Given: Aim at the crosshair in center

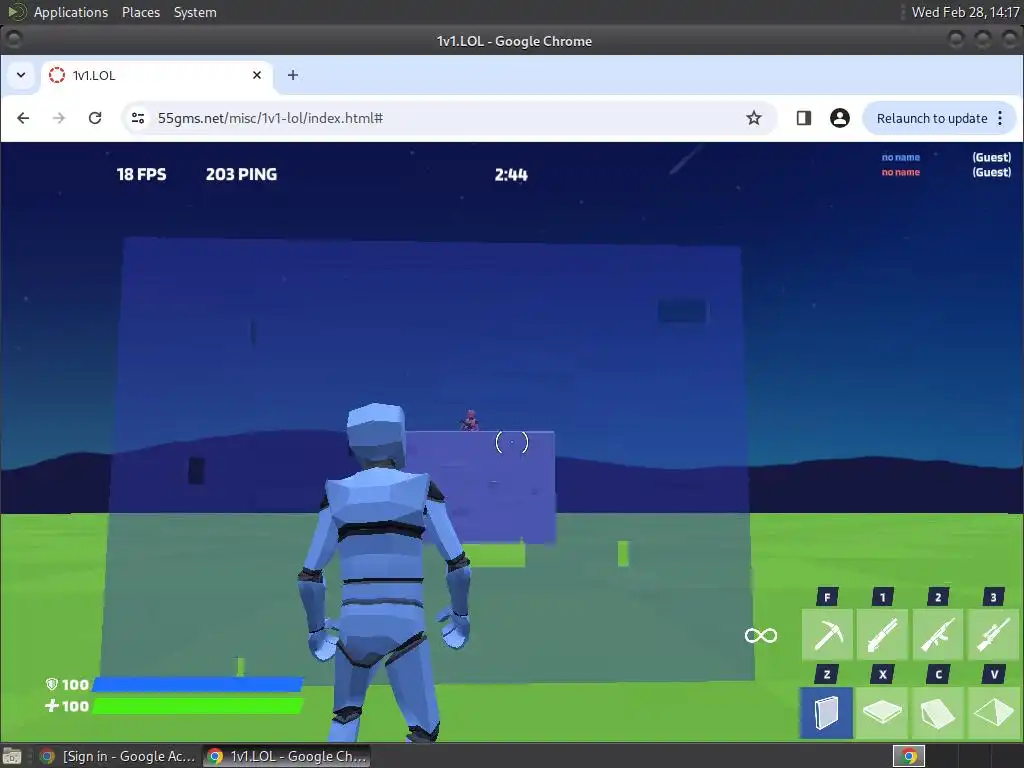Looking at the screenshot, I should tap(512, 443).
